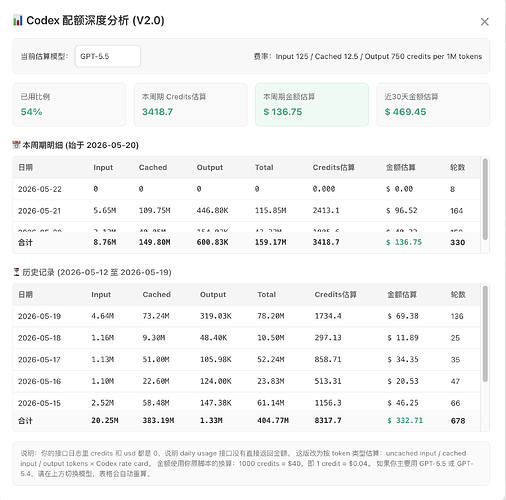The height and width of the screenshot is (500, 506).
Task: Click the 8317.7 history credits total
Action: [328, 421]
